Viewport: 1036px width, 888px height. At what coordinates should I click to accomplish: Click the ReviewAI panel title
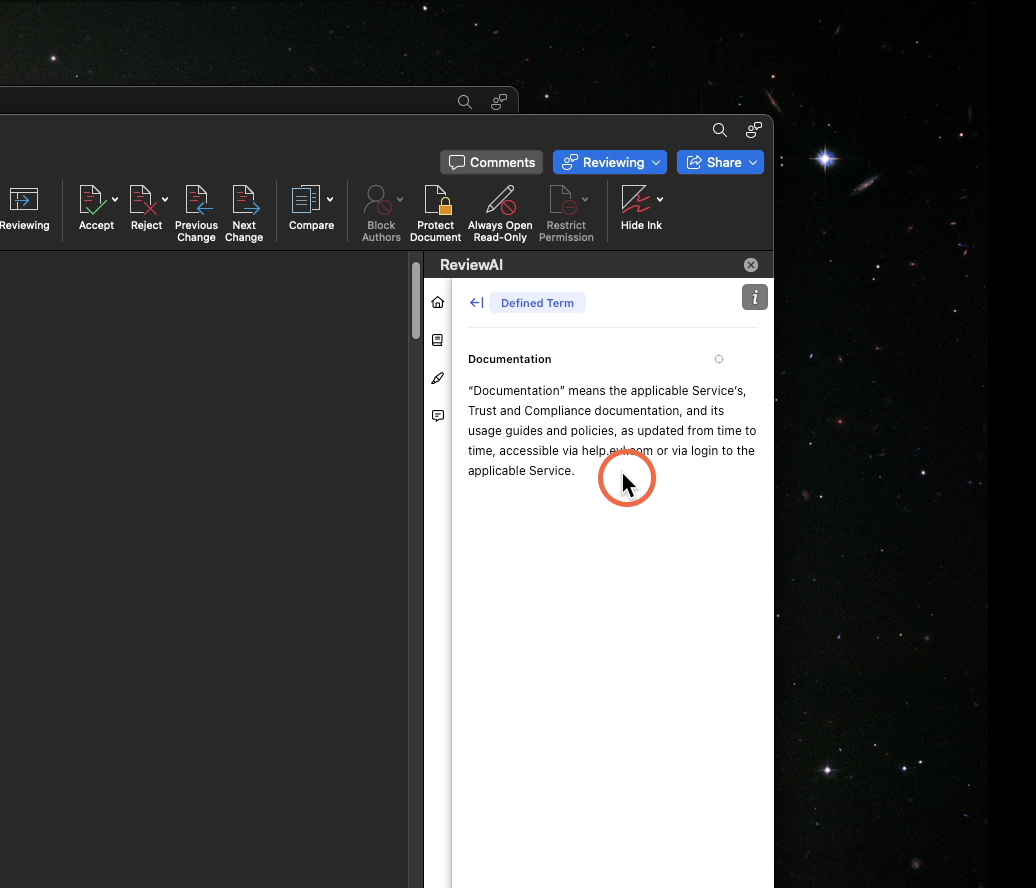coord(472,265)
